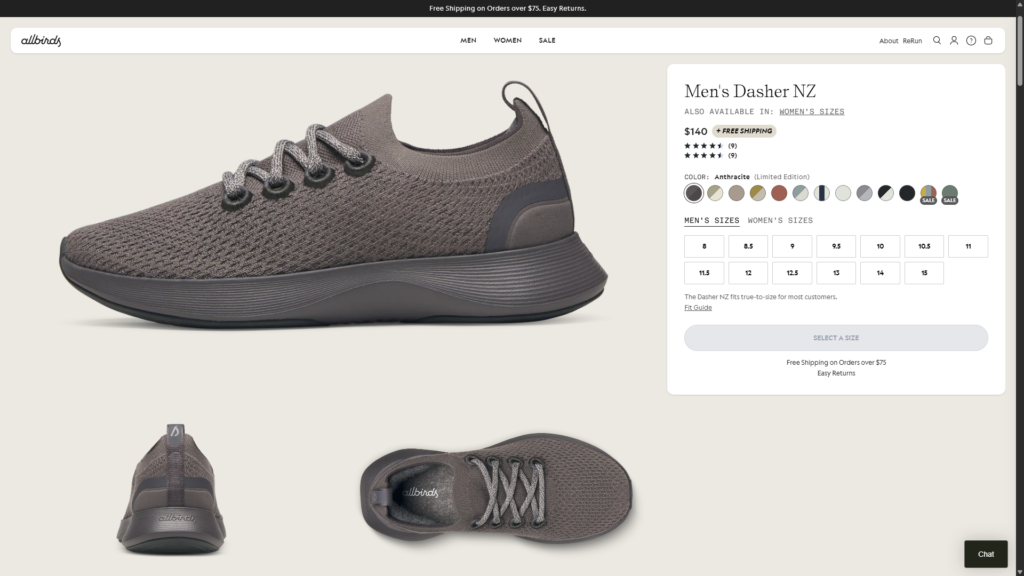The image size is (1024, 576).
Task: Pick size 15
Action: coord(924,273)
